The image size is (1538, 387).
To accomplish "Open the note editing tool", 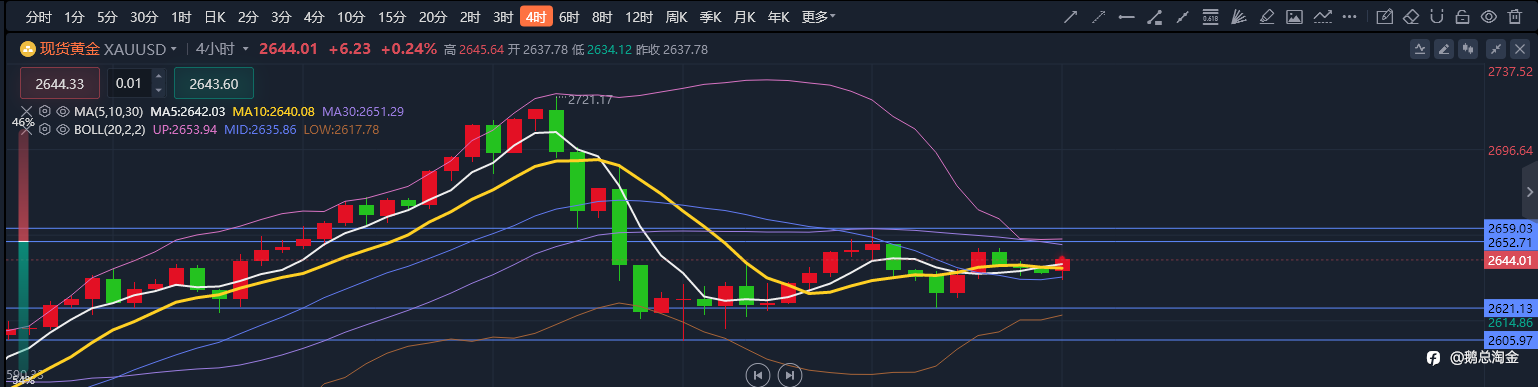I will pyautogui.click(x=1386, y=17).
